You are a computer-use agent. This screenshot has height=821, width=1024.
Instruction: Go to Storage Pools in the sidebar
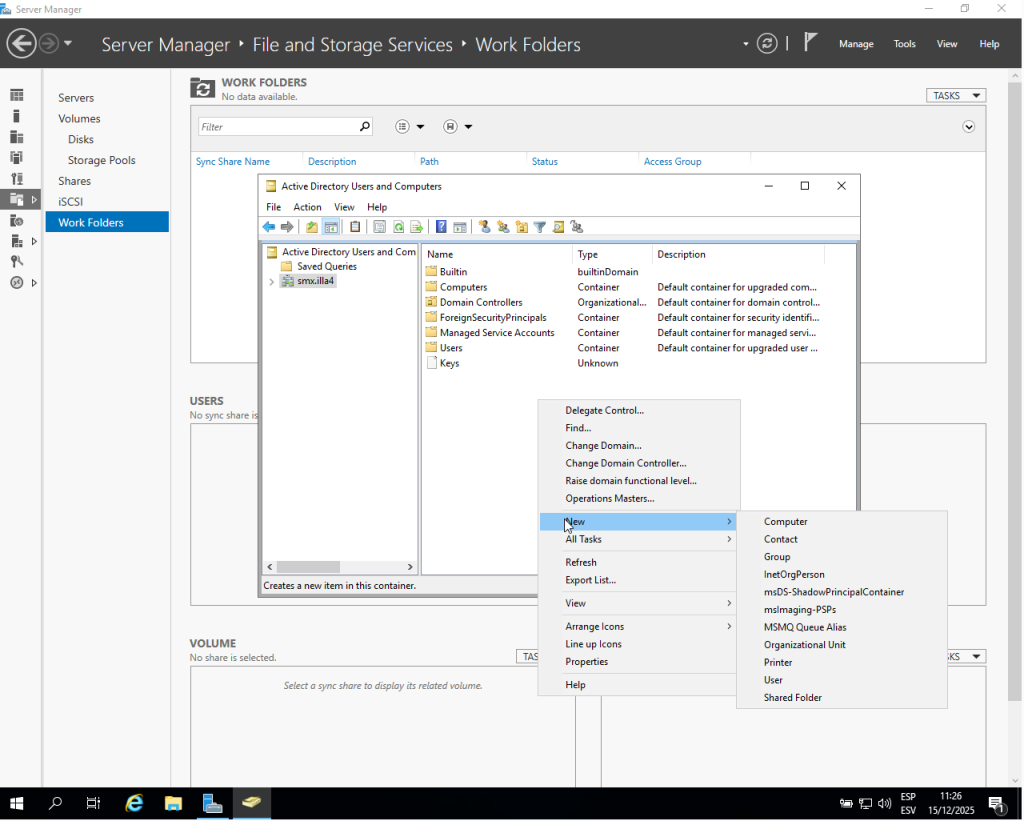click(101, 160)
